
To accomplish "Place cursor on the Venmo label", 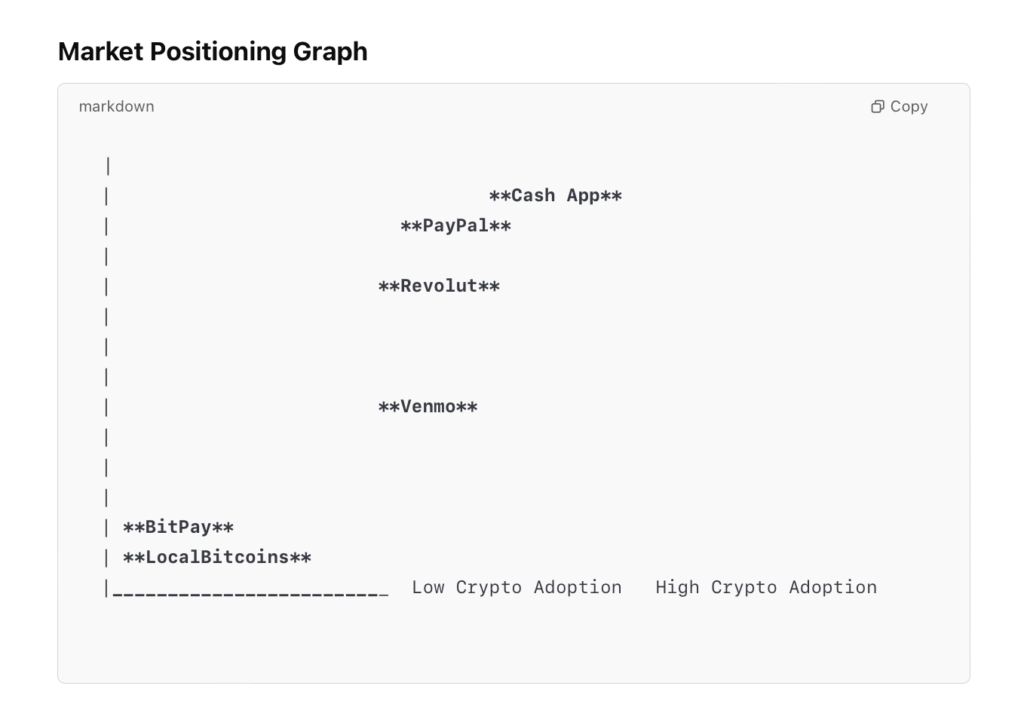I will 428,407.
